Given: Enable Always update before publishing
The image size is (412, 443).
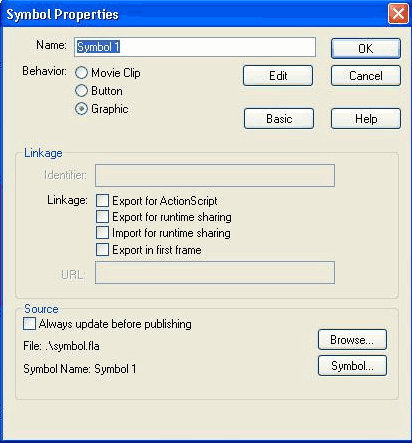Looking at the screenshot, I should (29, 324).
